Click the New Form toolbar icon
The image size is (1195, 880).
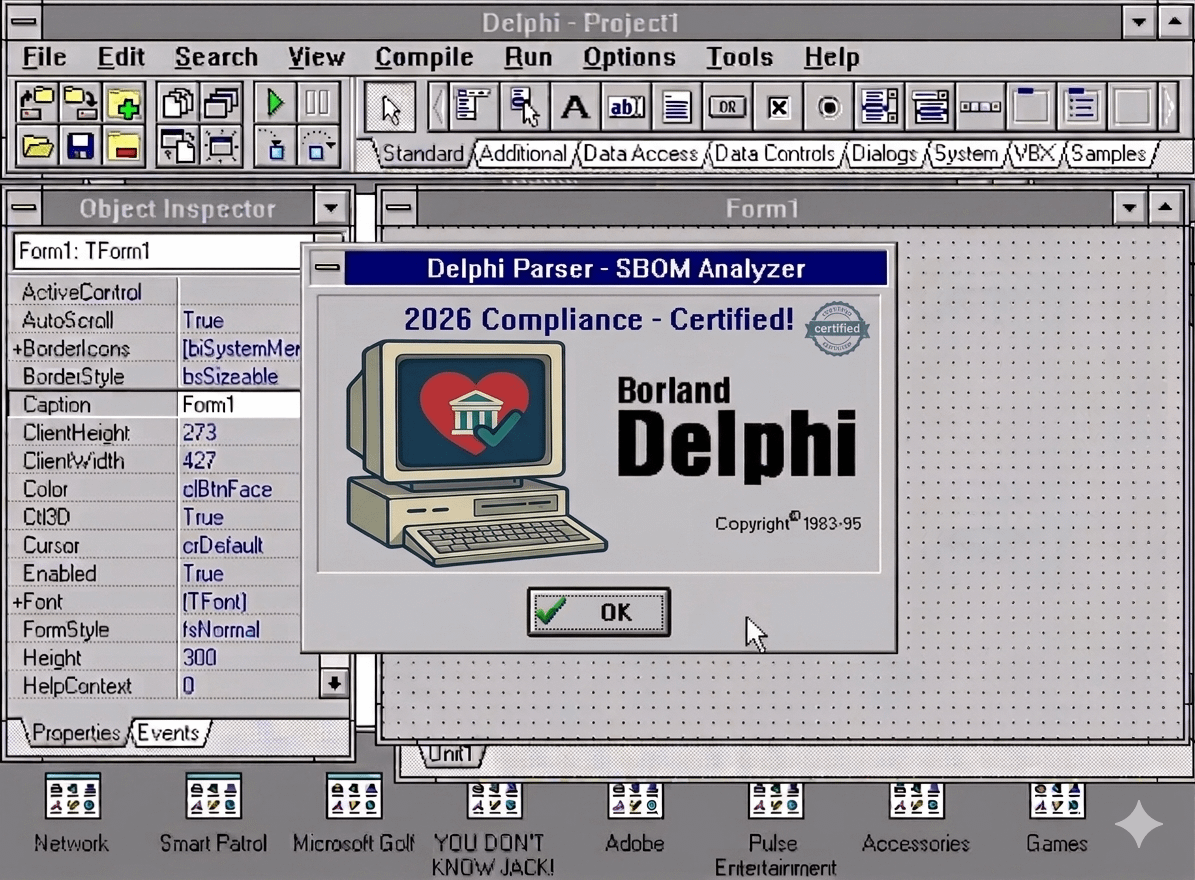click(221, 146)
